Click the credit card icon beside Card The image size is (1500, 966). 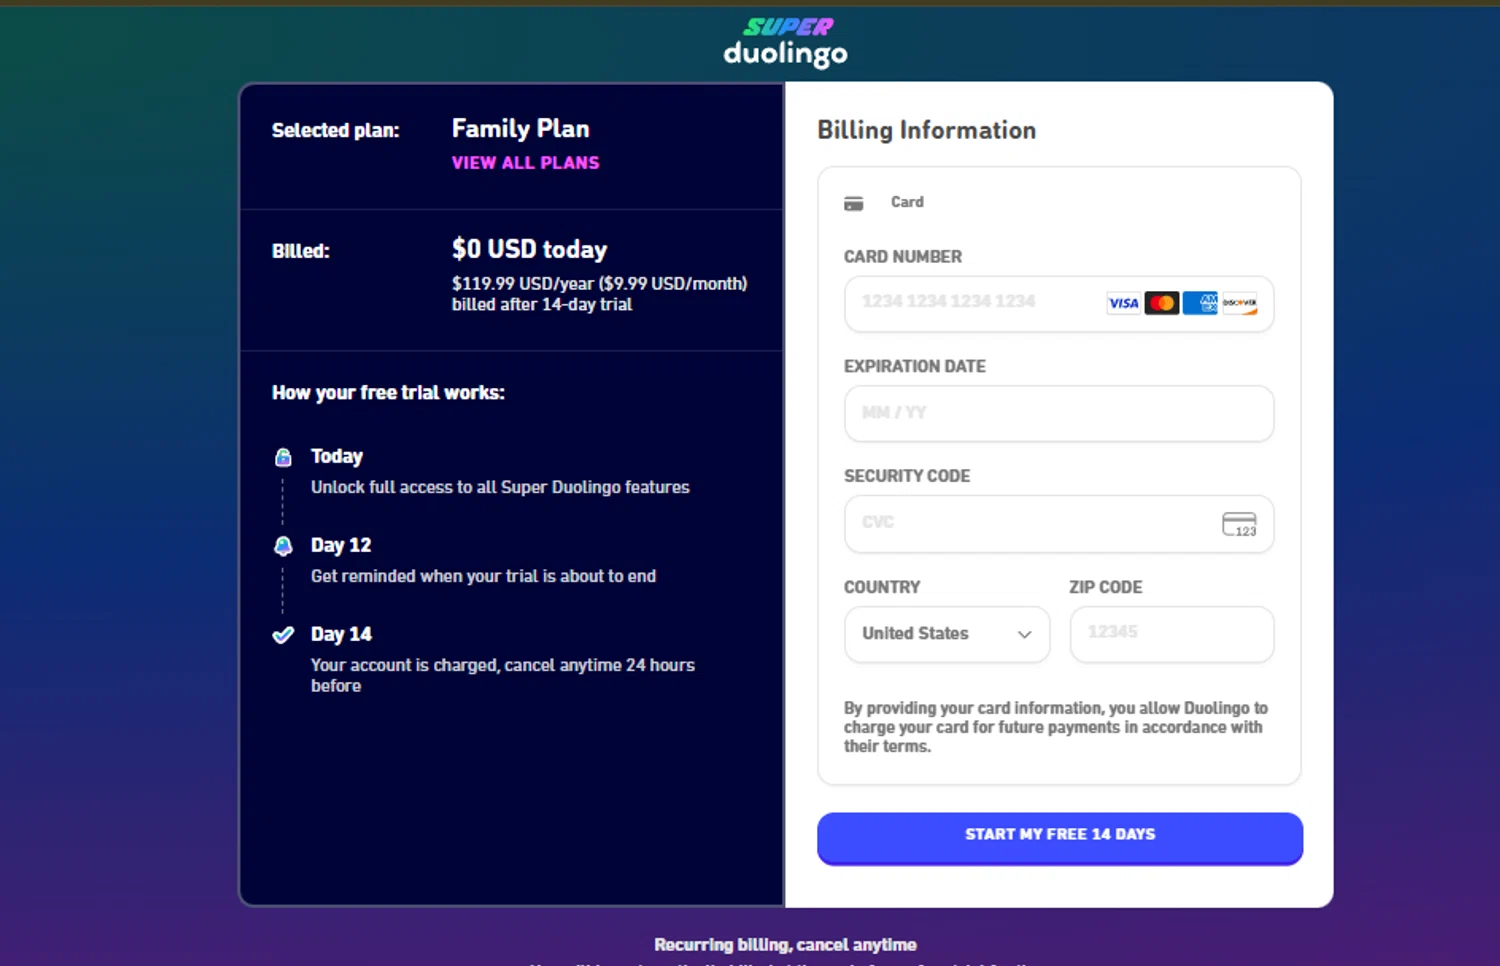pos(854,203)
